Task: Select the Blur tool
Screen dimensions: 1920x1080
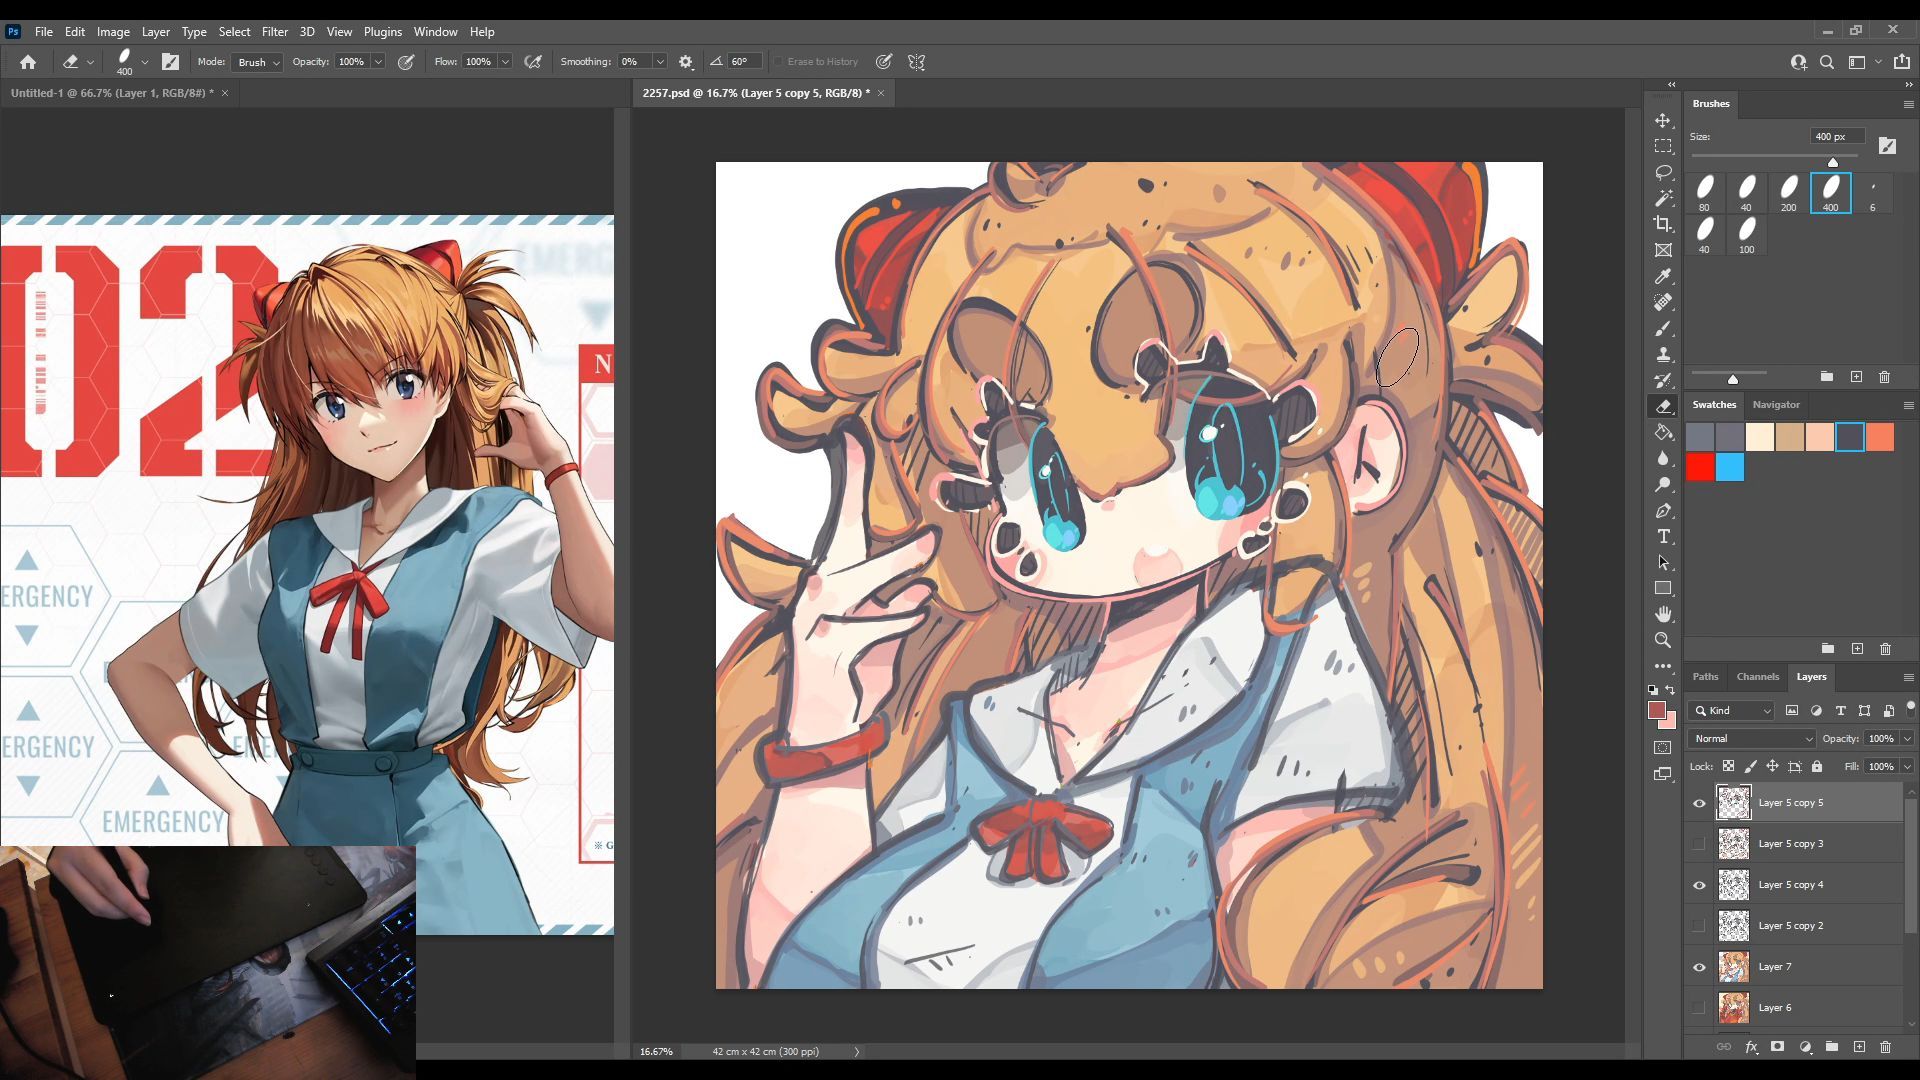Action: [1663, 458]
